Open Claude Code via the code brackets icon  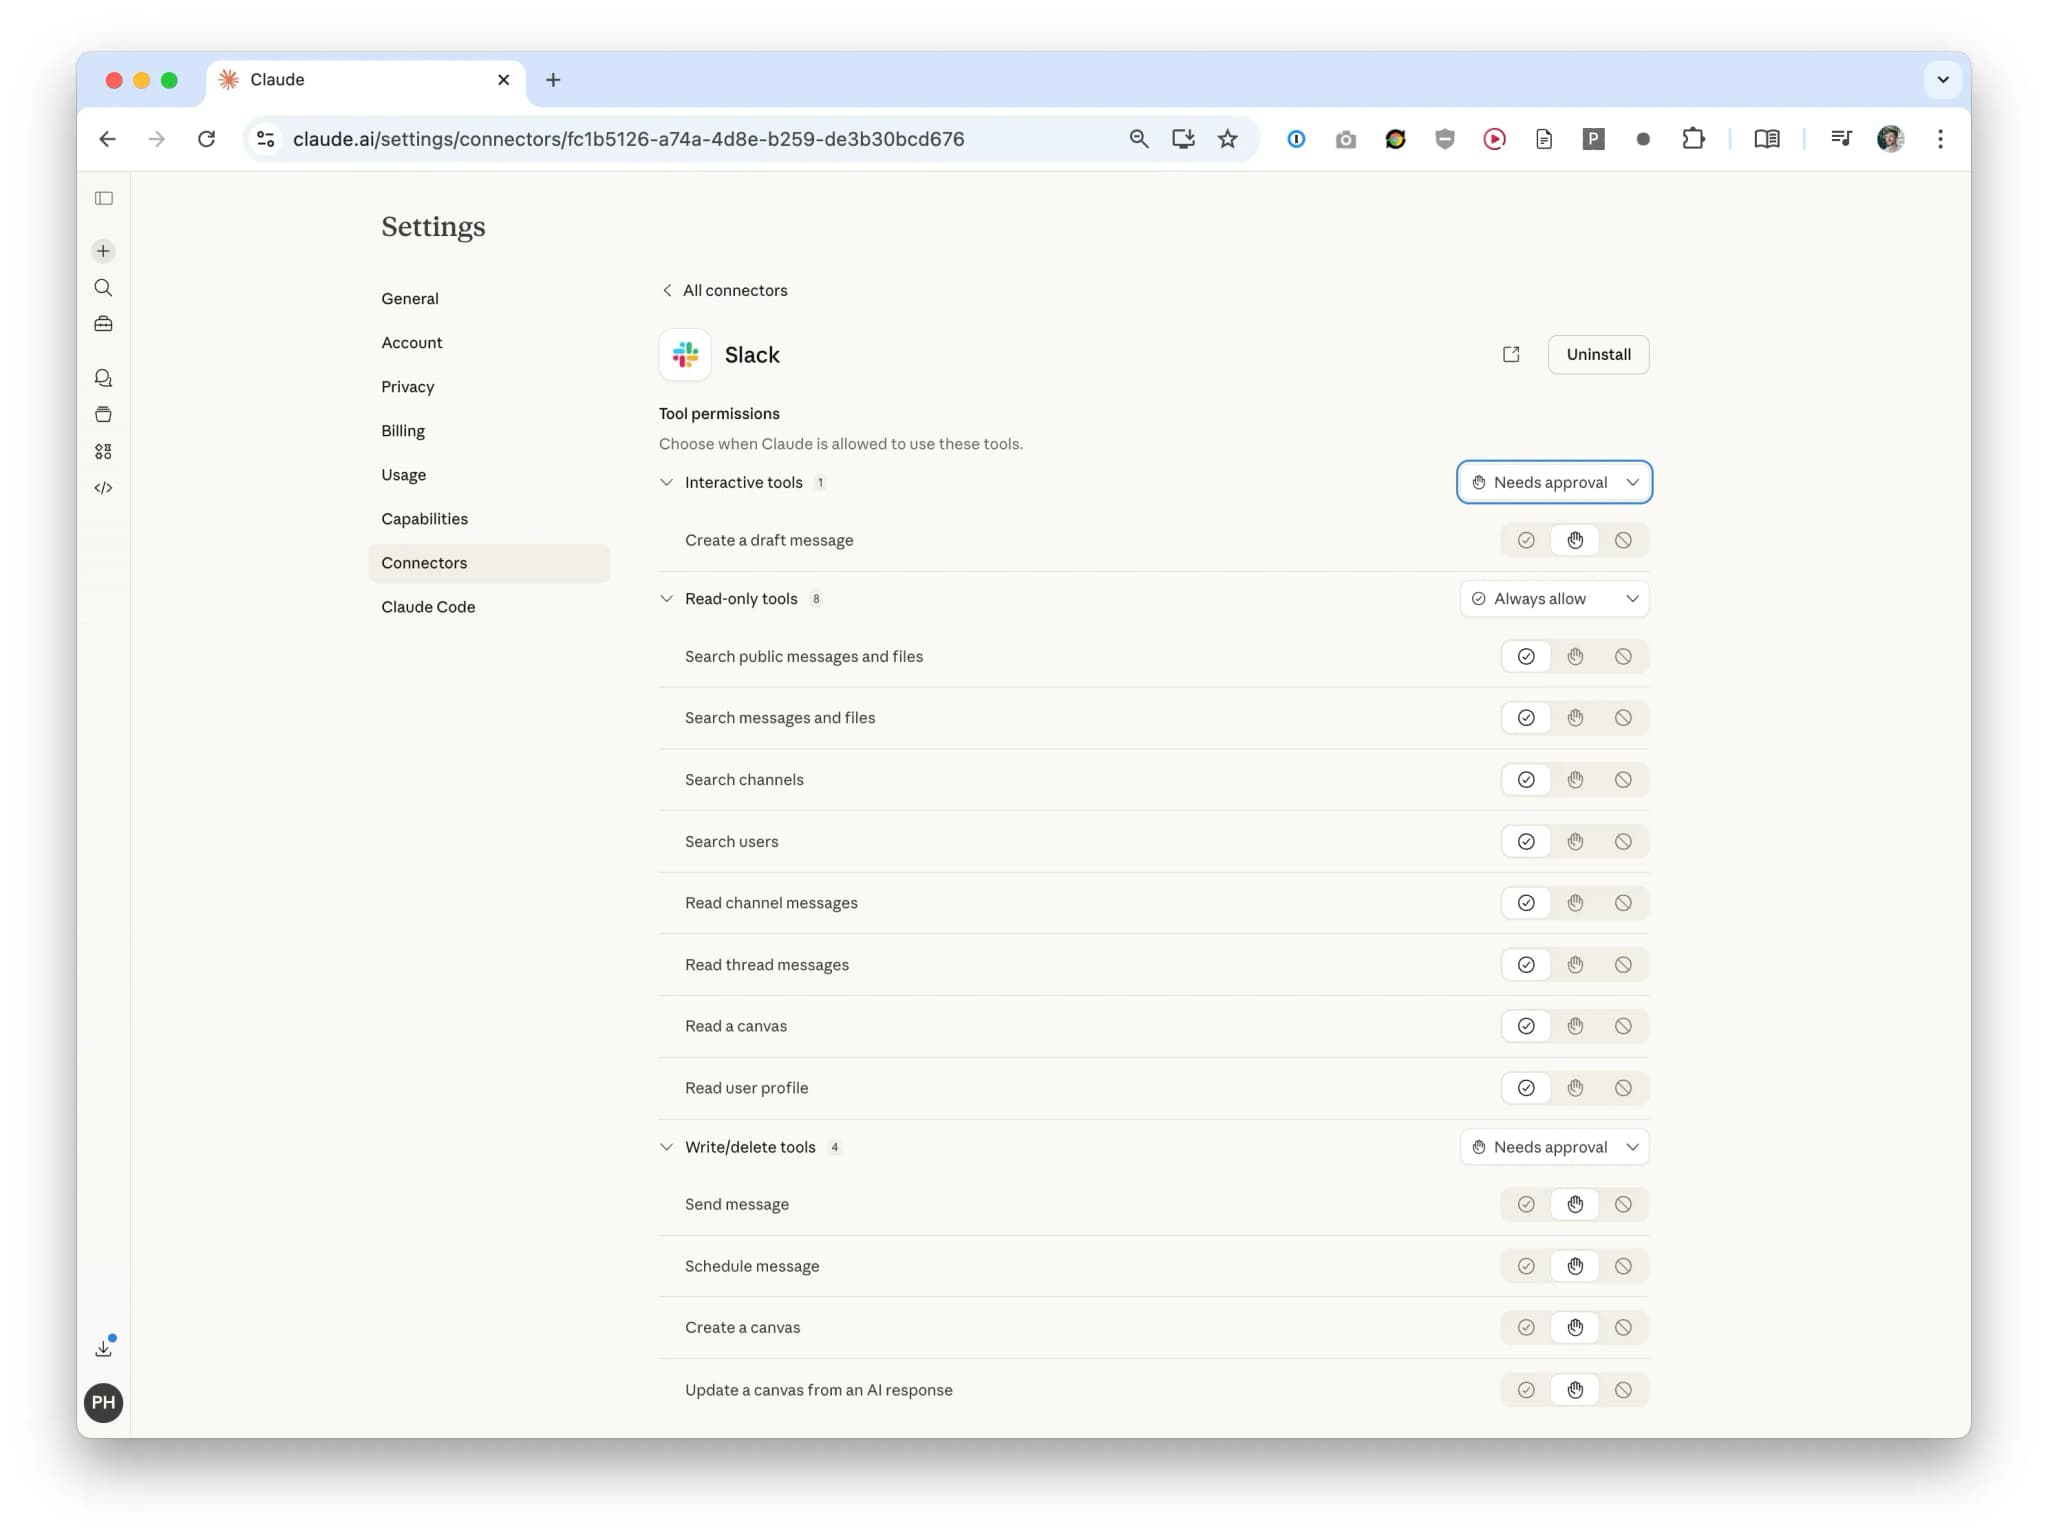pyautogui.click(x=103, y=488)
